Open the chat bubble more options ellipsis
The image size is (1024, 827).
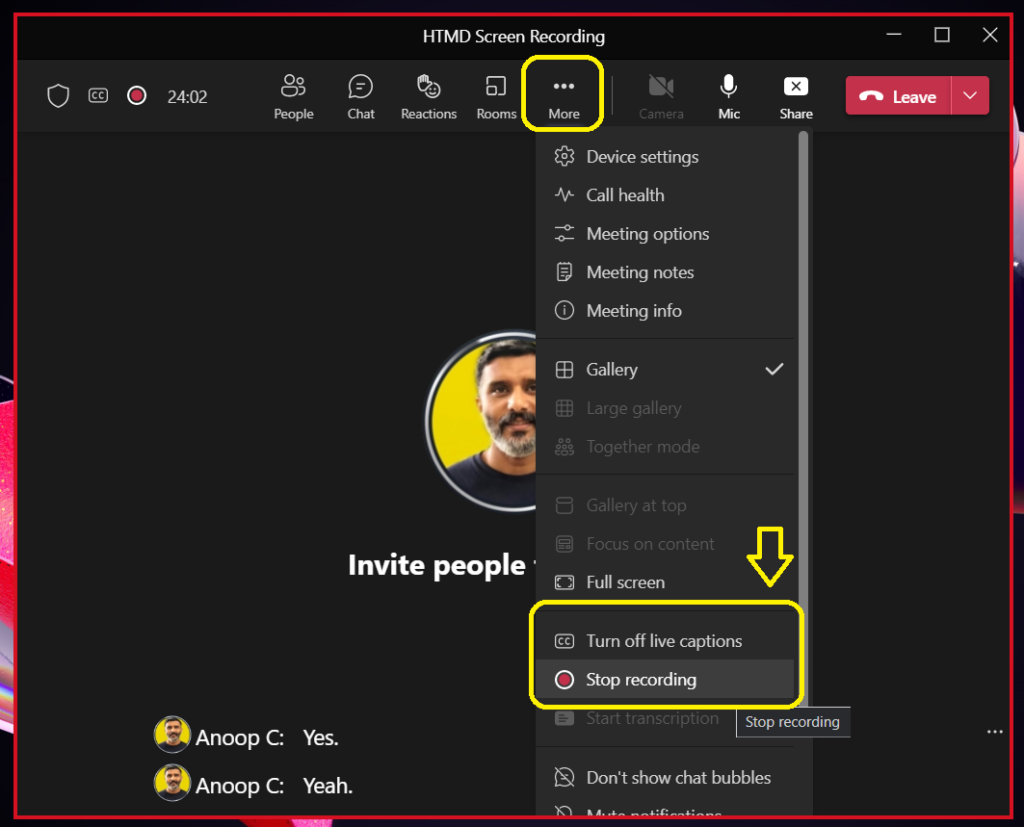[995, 732]
